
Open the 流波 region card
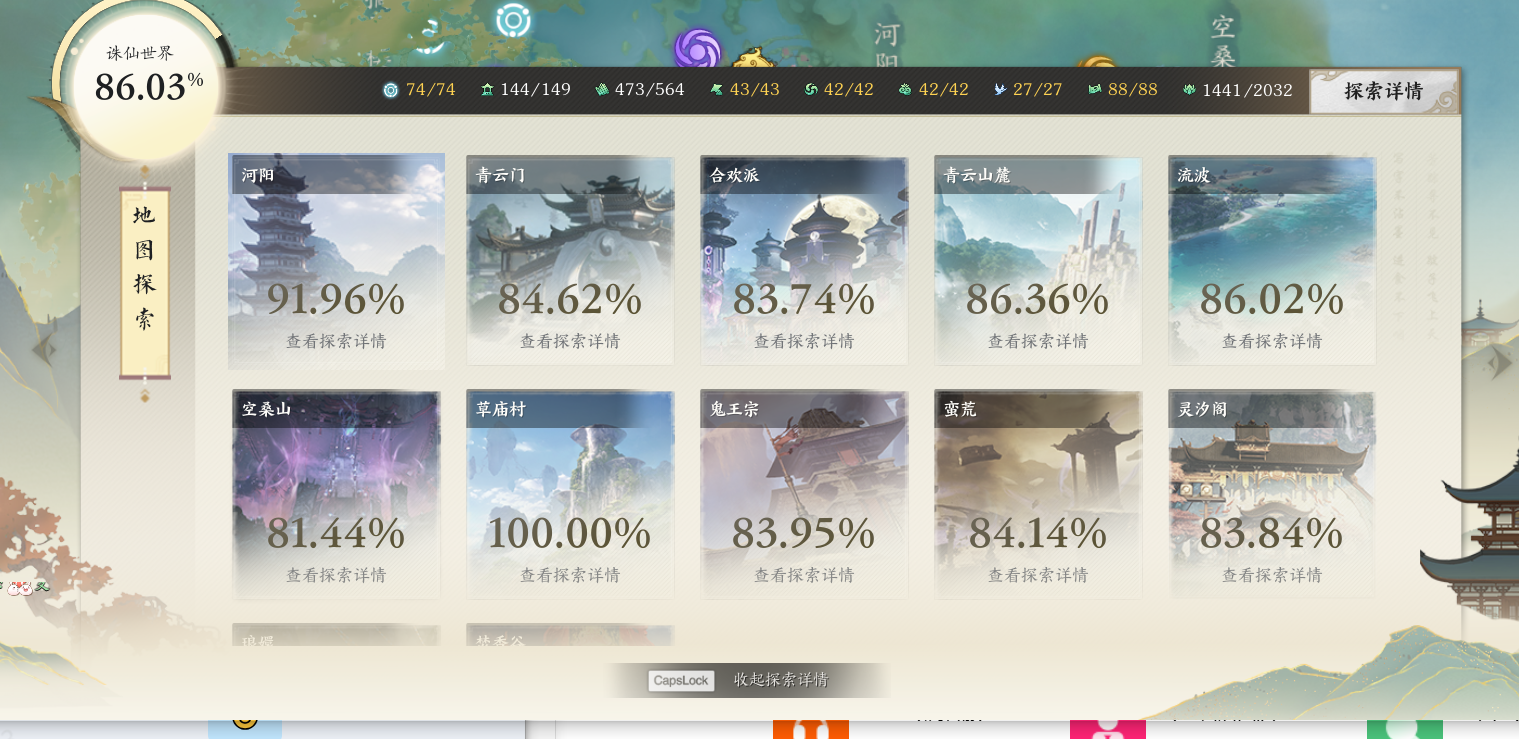[1272, 261]
